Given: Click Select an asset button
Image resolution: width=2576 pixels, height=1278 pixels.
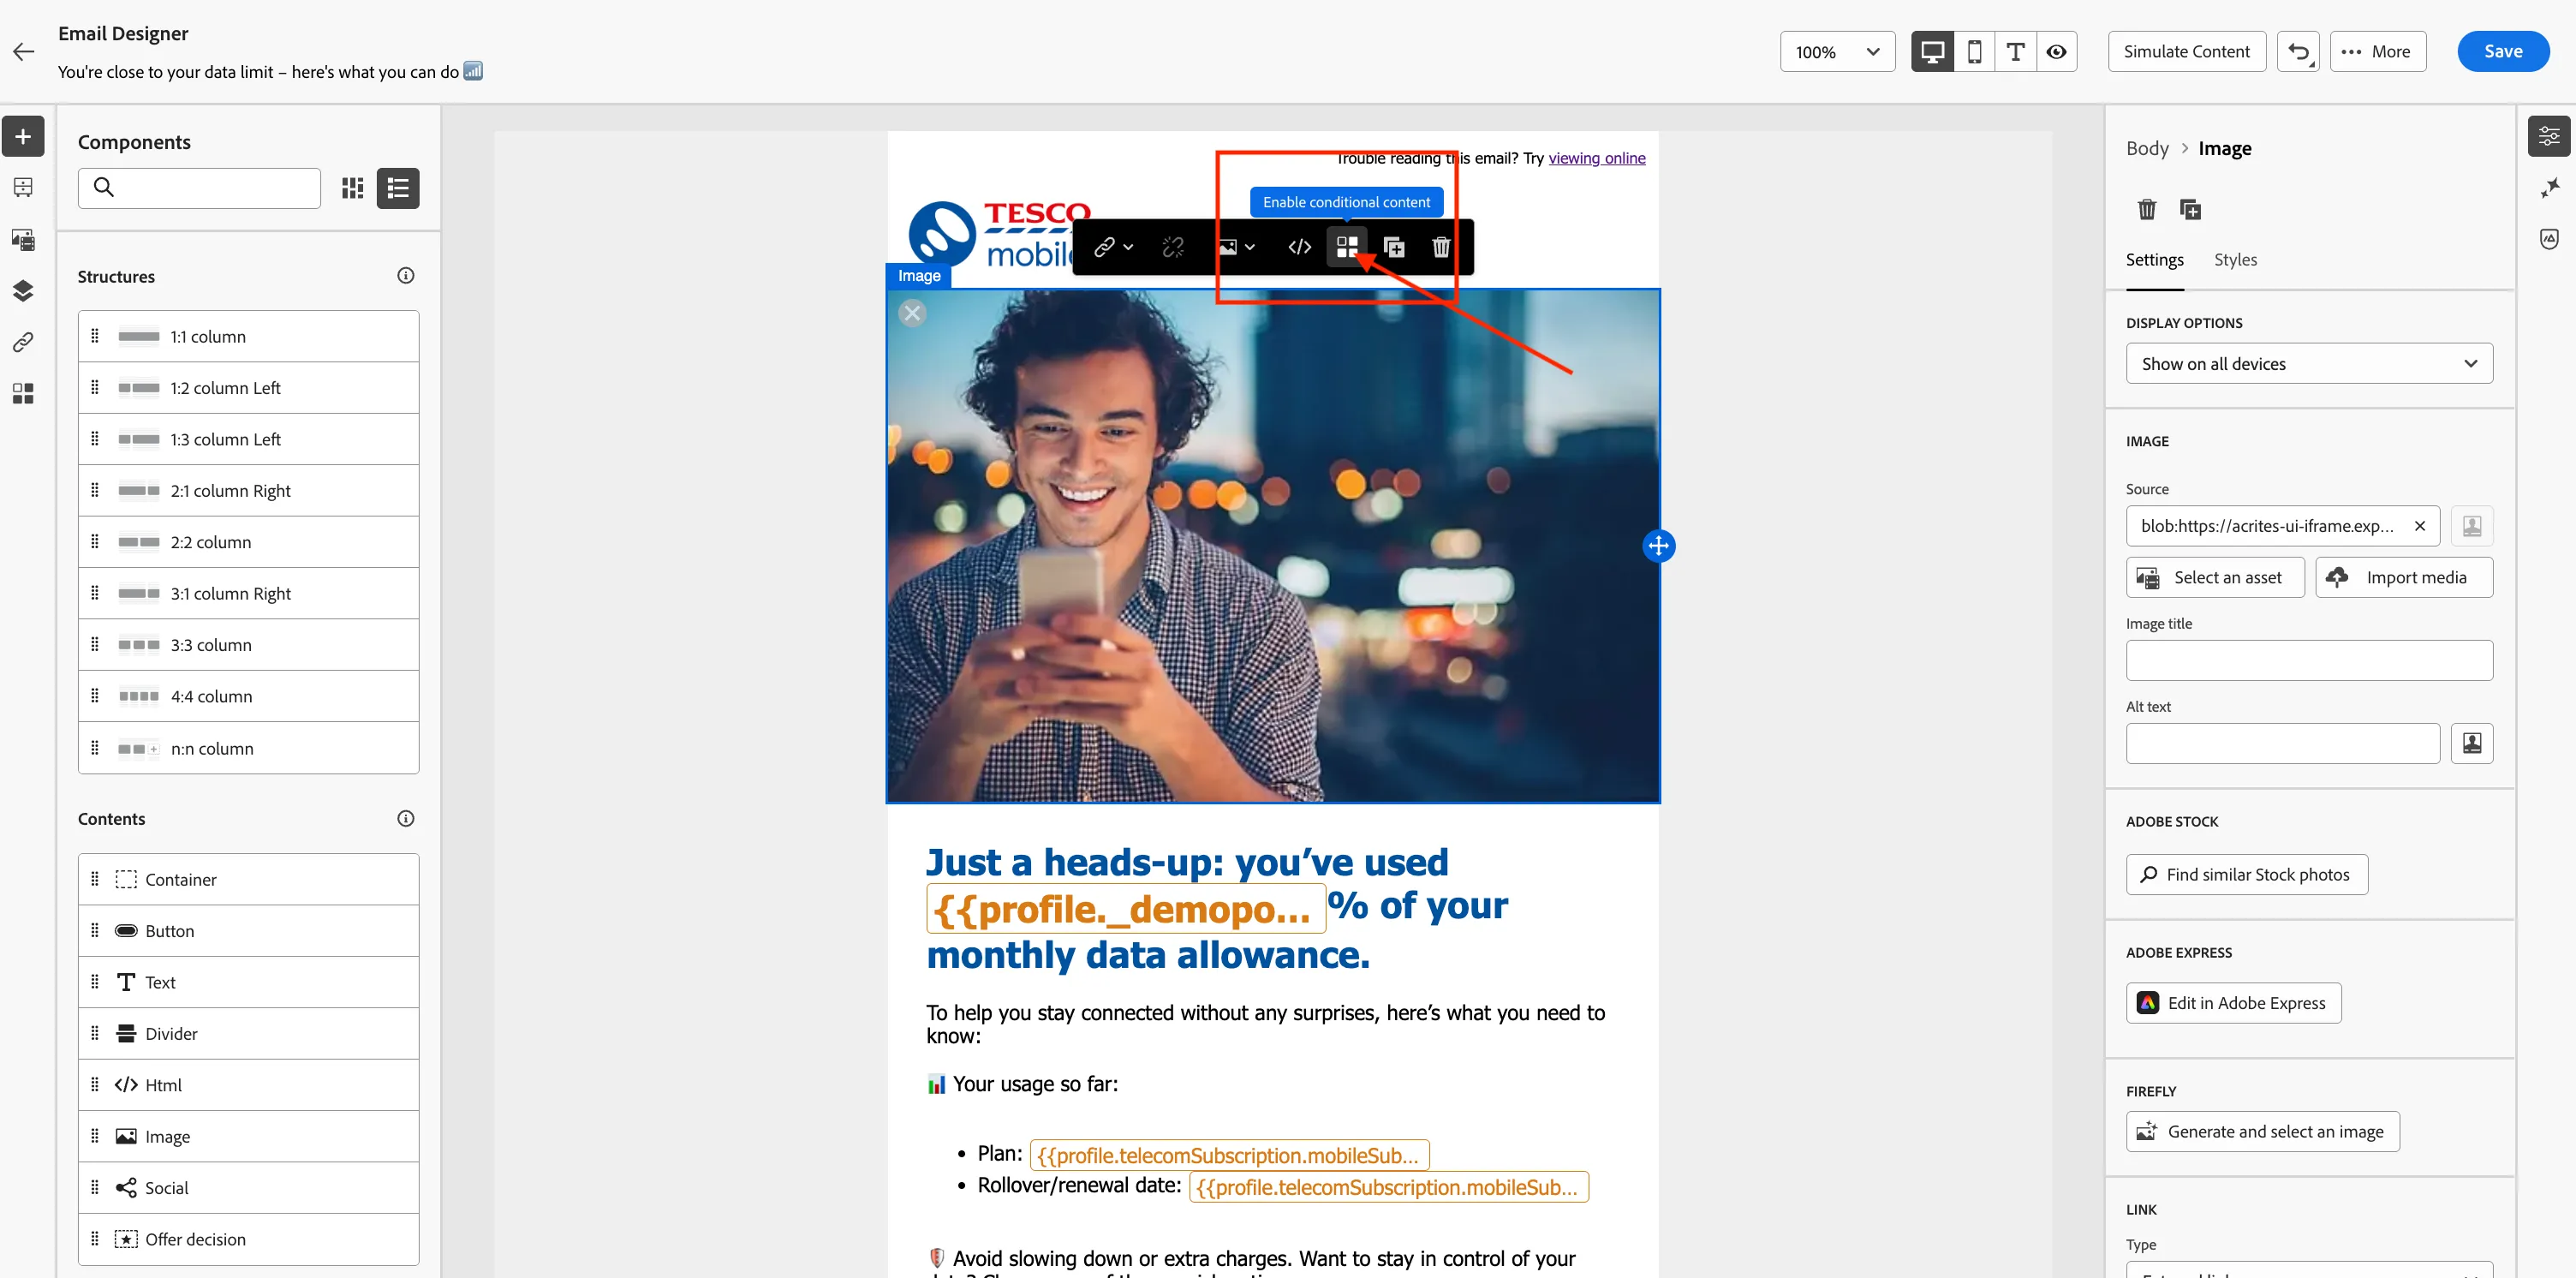Looking at the screenshot, I should [2215, 578].
